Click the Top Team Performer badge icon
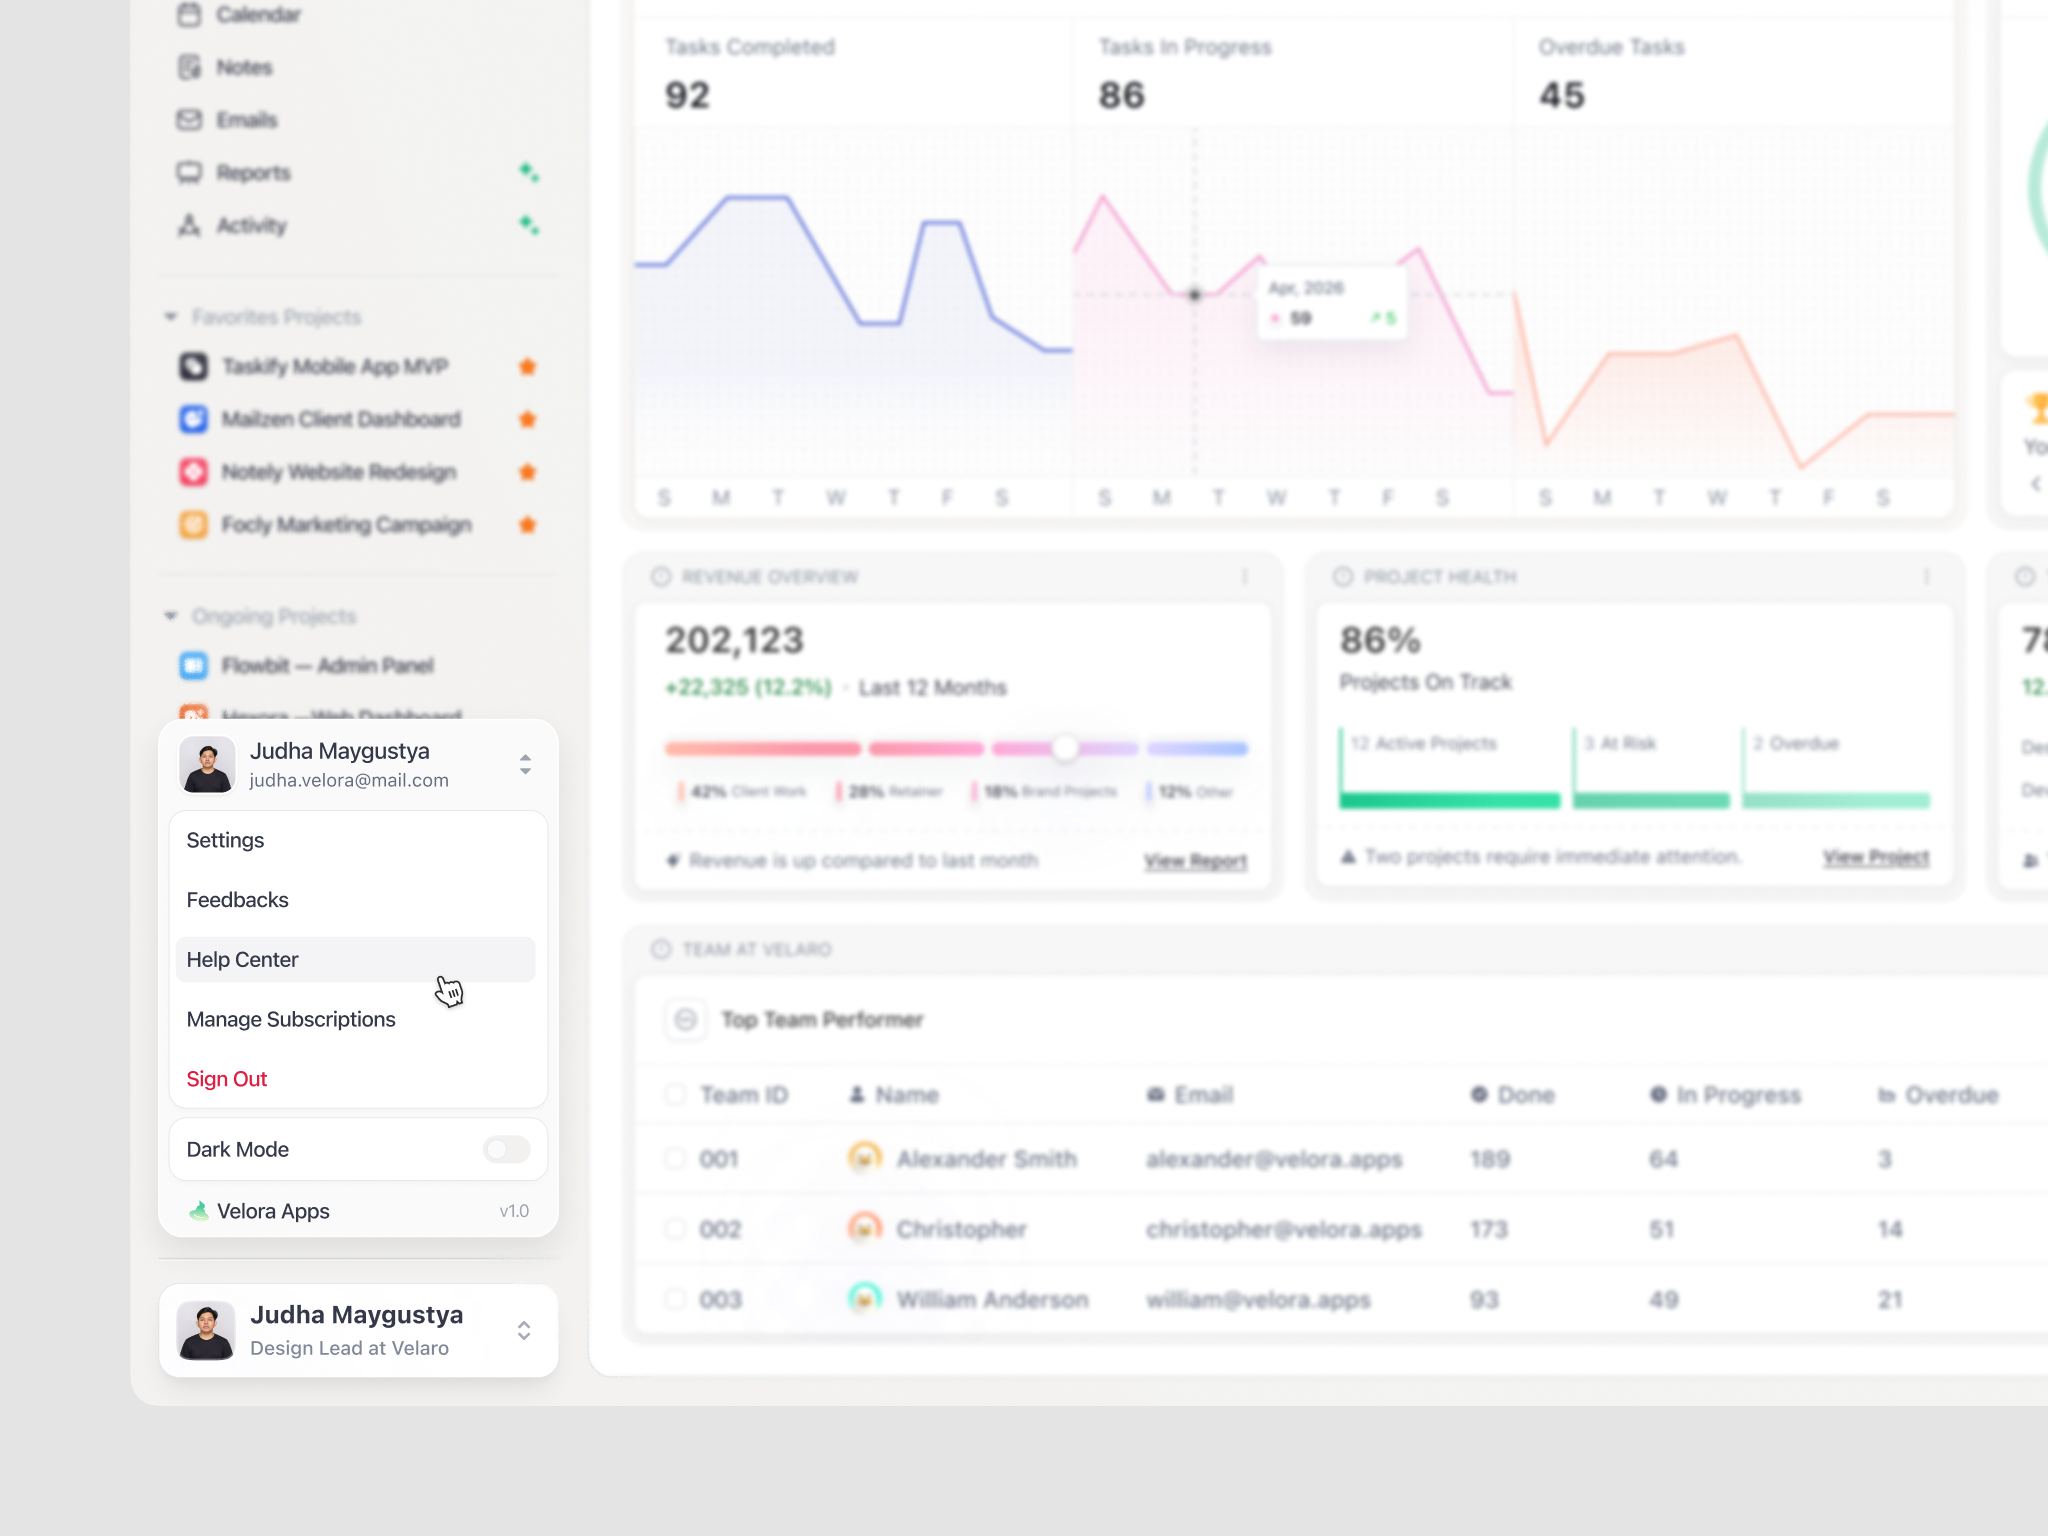2048x1536 pixels. pyautogui.click(x=686, y=1020)
